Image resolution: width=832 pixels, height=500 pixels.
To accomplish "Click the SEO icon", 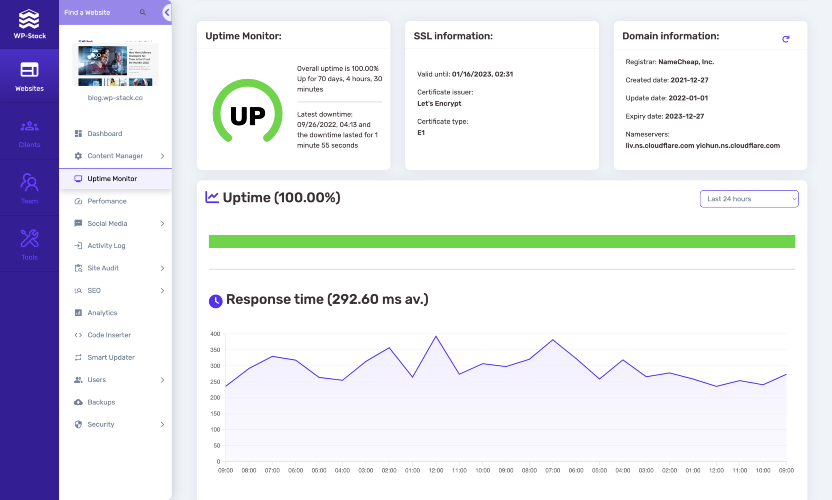I will click(x=79, y=291).
